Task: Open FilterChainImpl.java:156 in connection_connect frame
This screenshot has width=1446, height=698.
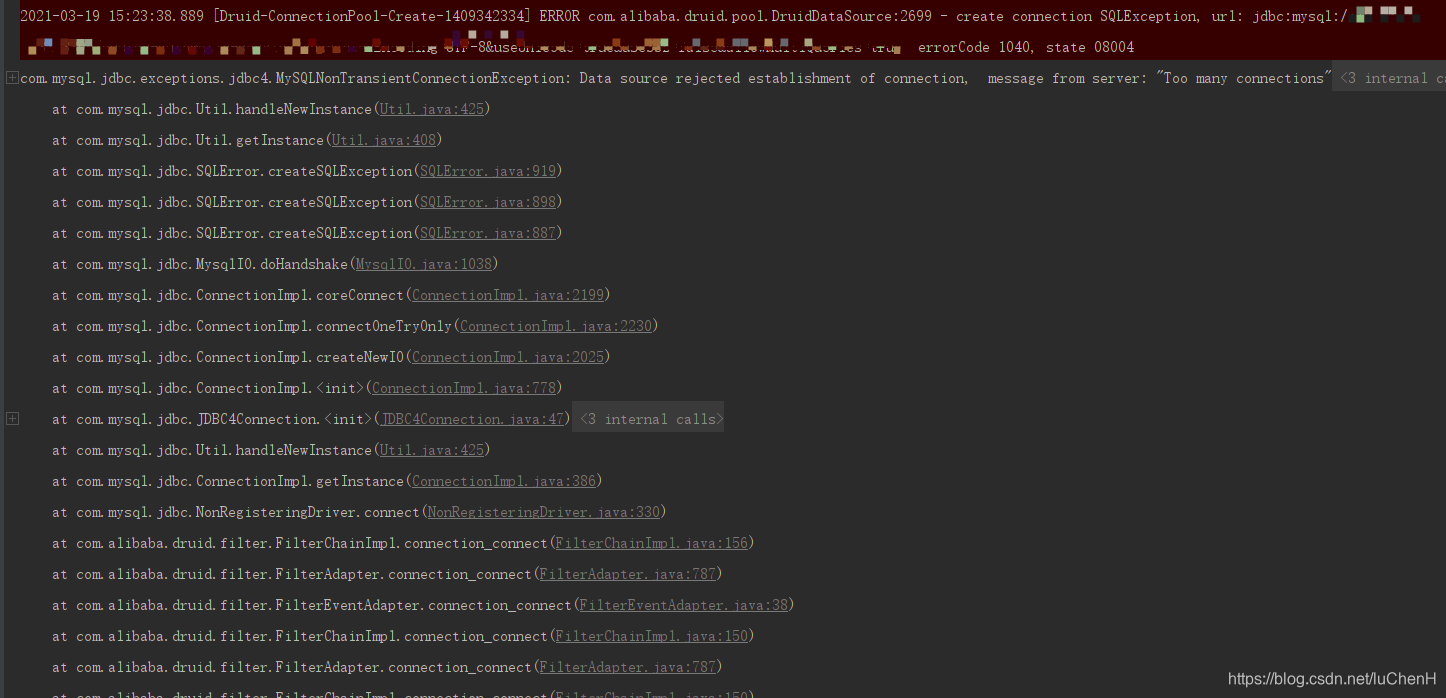Action: 651,543
